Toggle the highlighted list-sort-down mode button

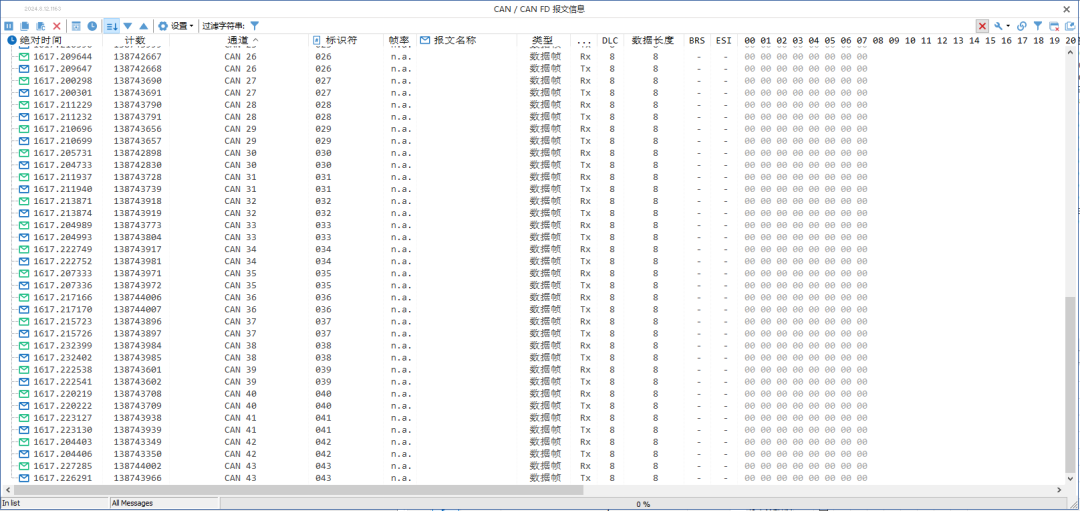[112, 25]
